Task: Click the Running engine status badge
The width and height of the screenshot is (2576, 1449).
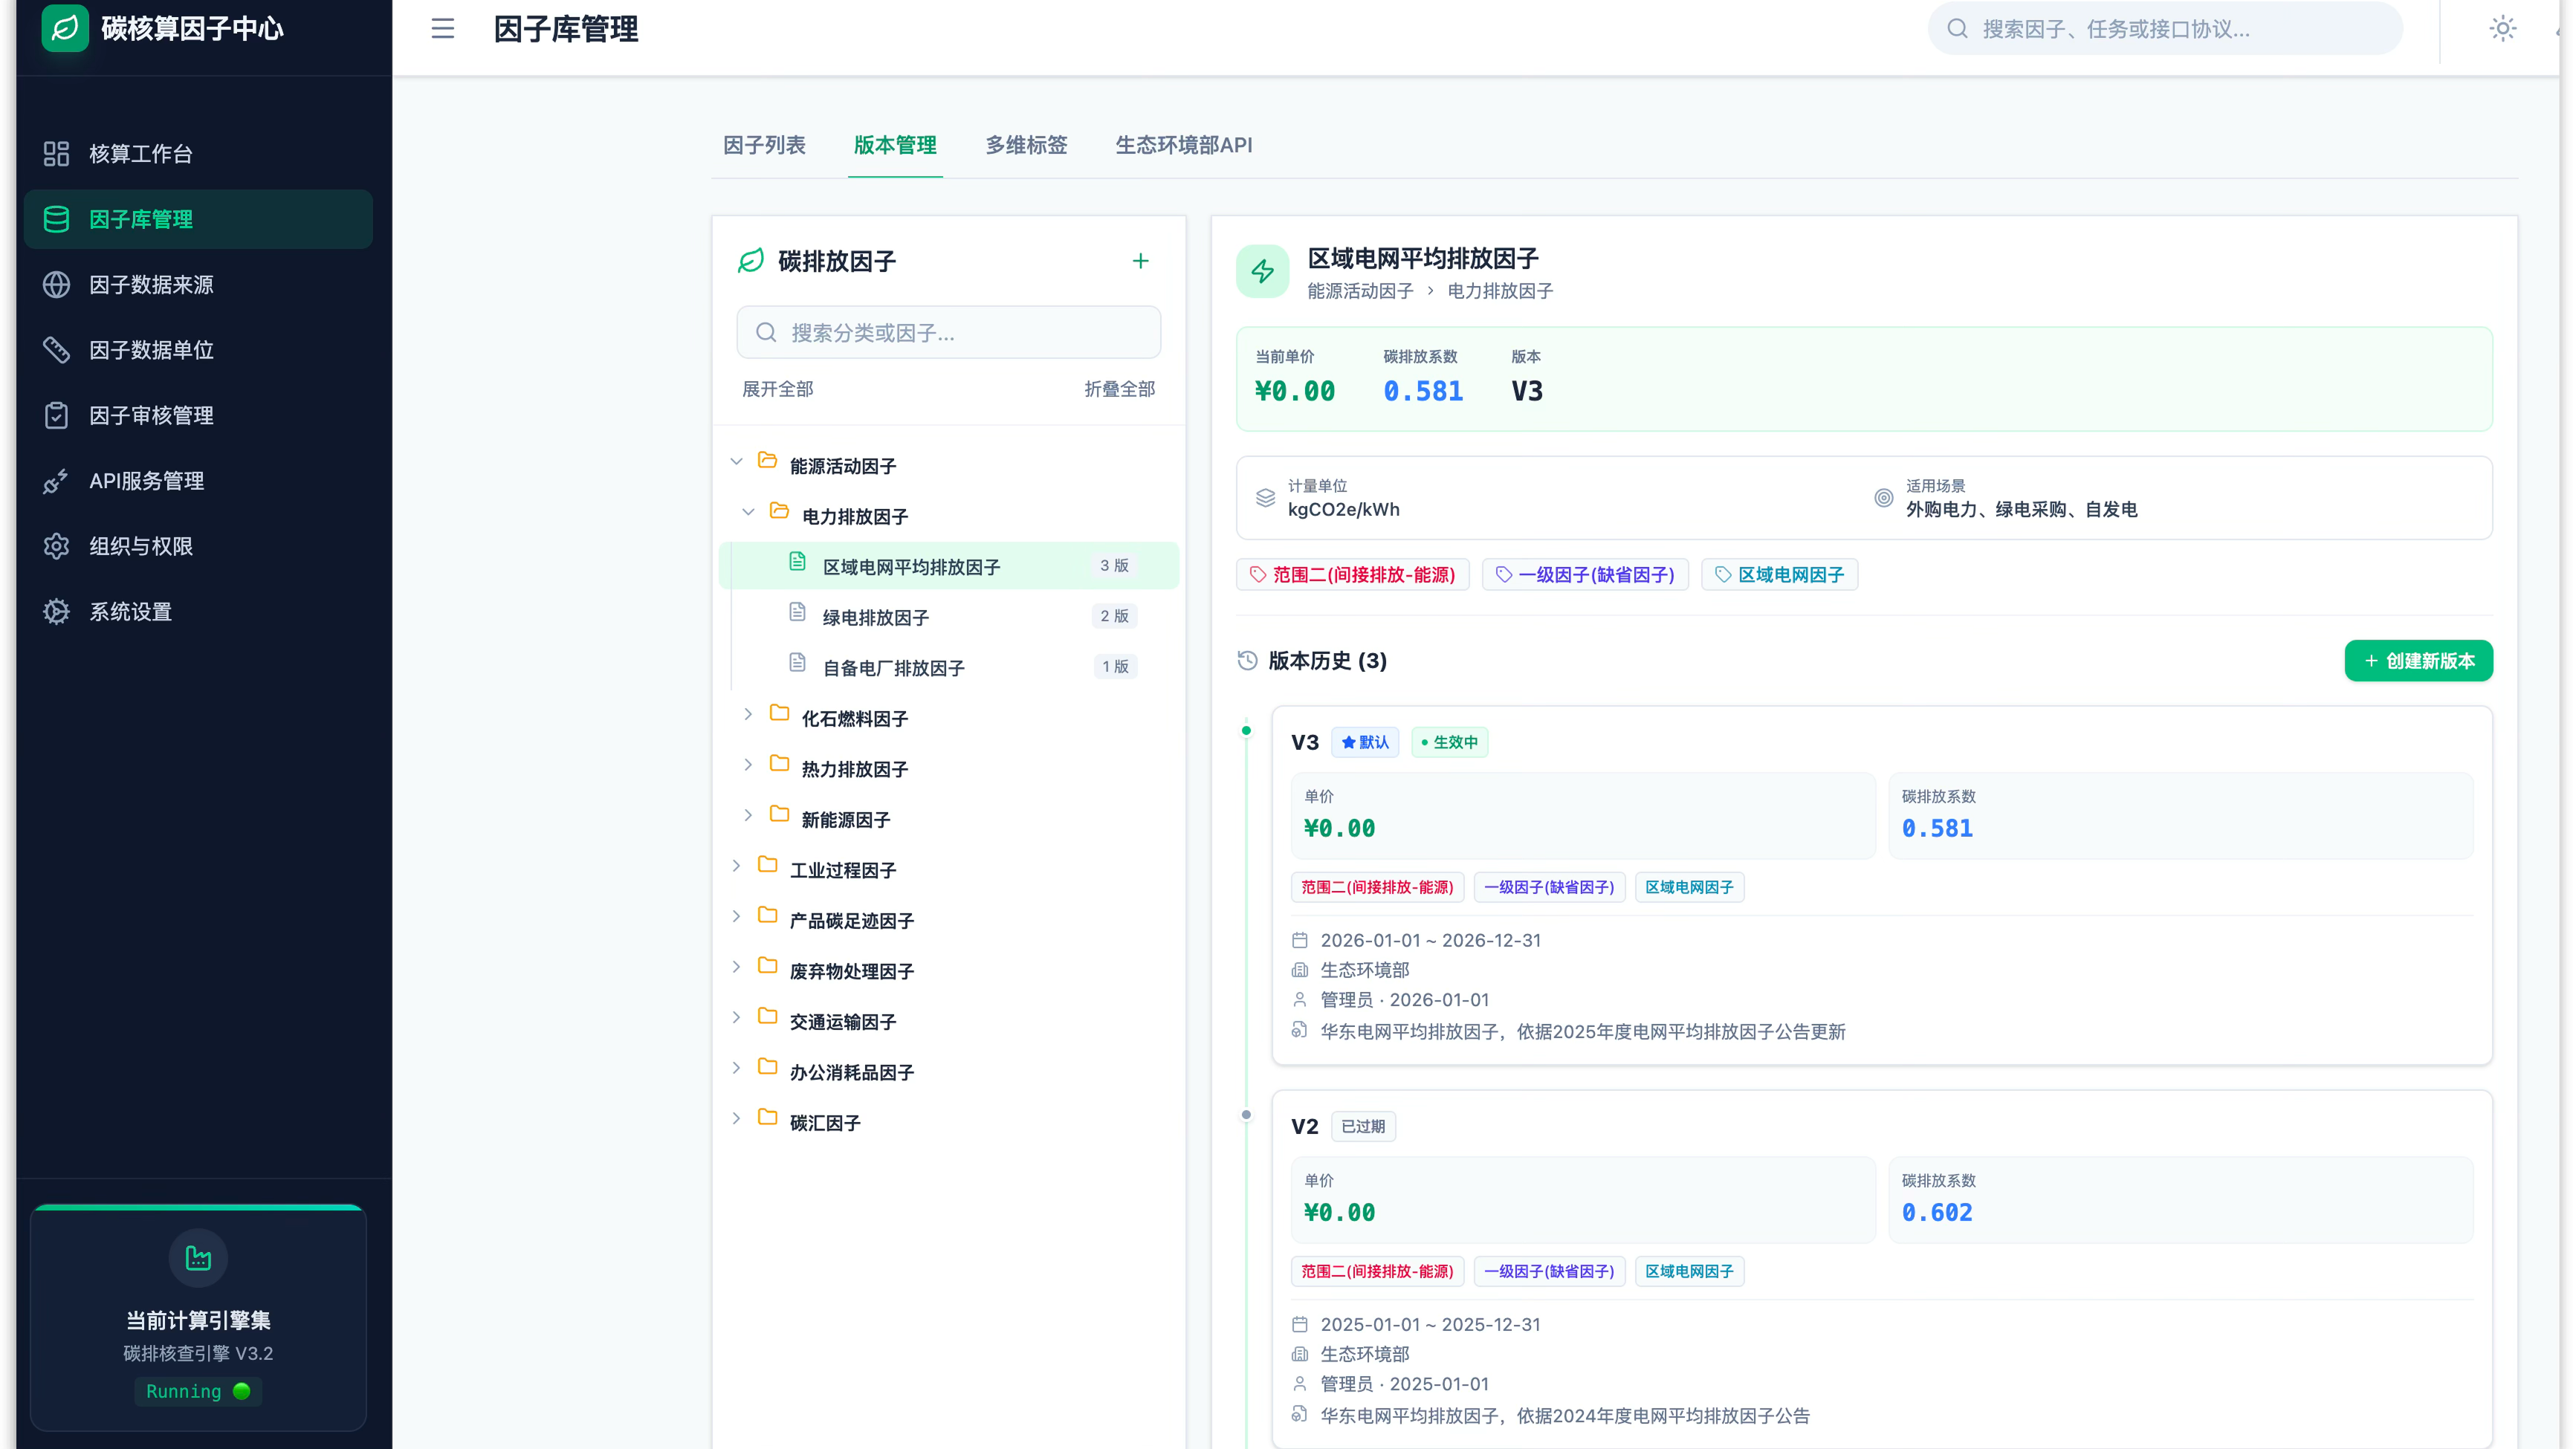Action: coord(198,1391)
